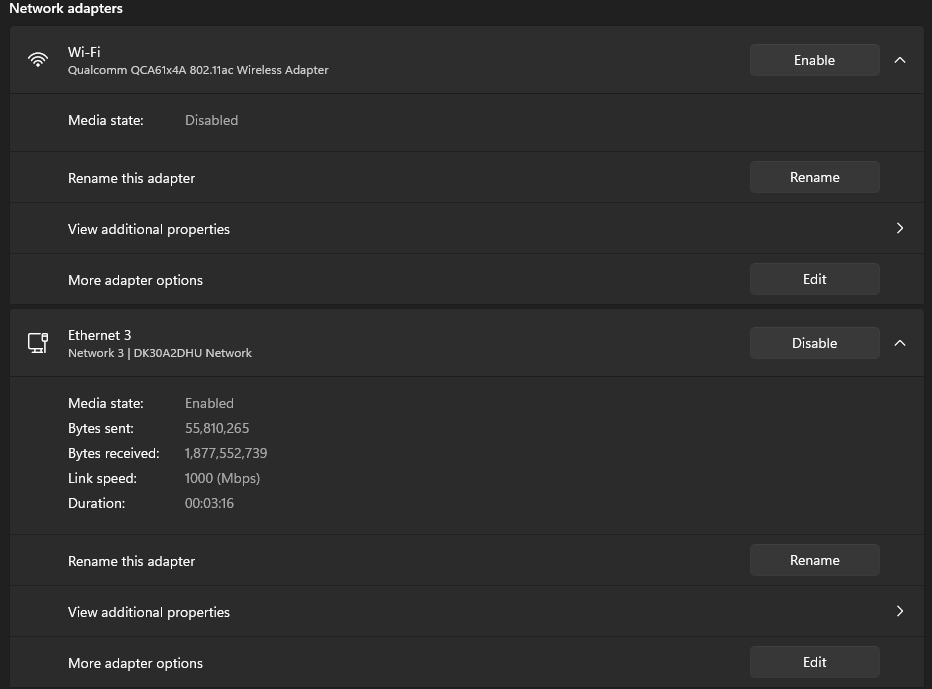This screenshot has height=689, width=932.
Task: Disable the Ethernet 3 adapter
Action: [814, 343]
